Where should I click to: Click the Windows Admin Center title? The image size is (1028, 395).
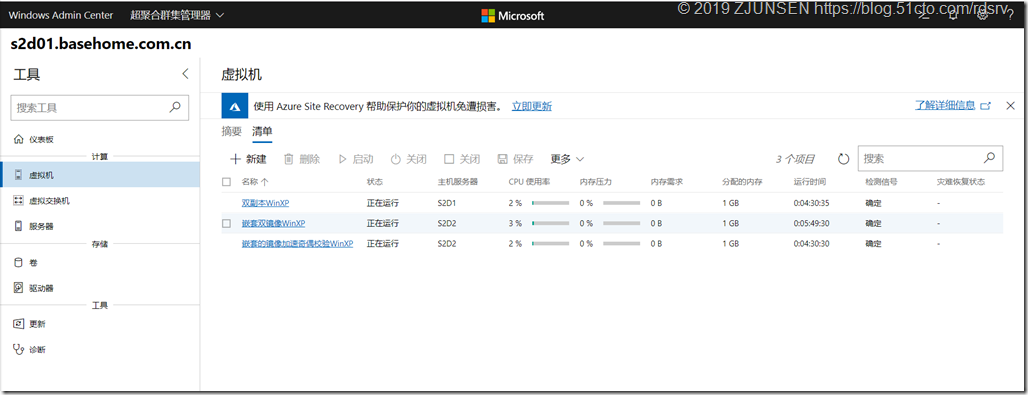60,15
